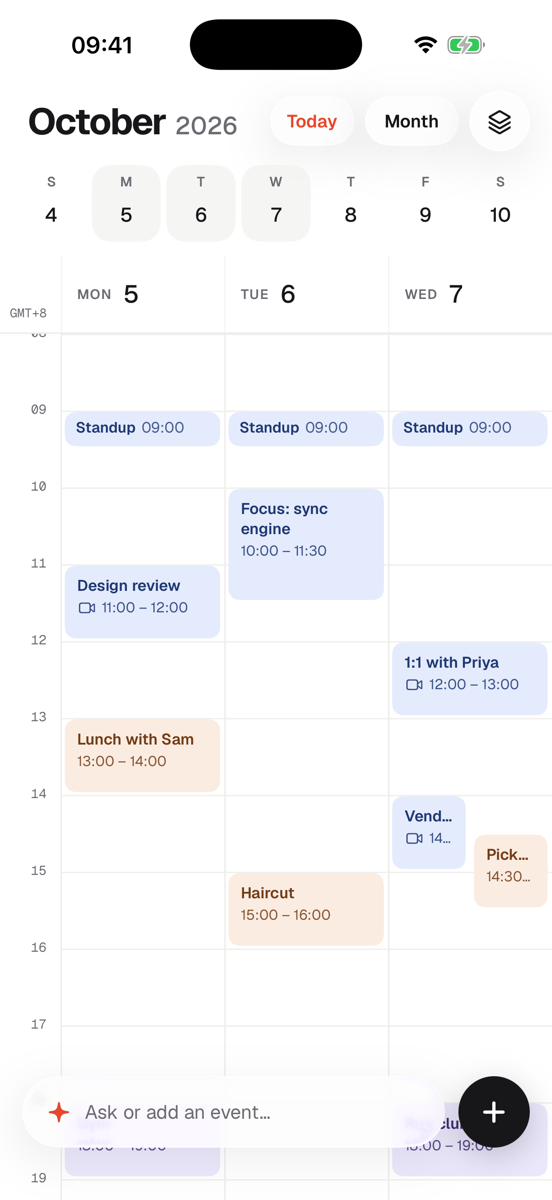Open the calendar layers icon
This screenshot has width=552, height=1200.
tap(499, 121)
